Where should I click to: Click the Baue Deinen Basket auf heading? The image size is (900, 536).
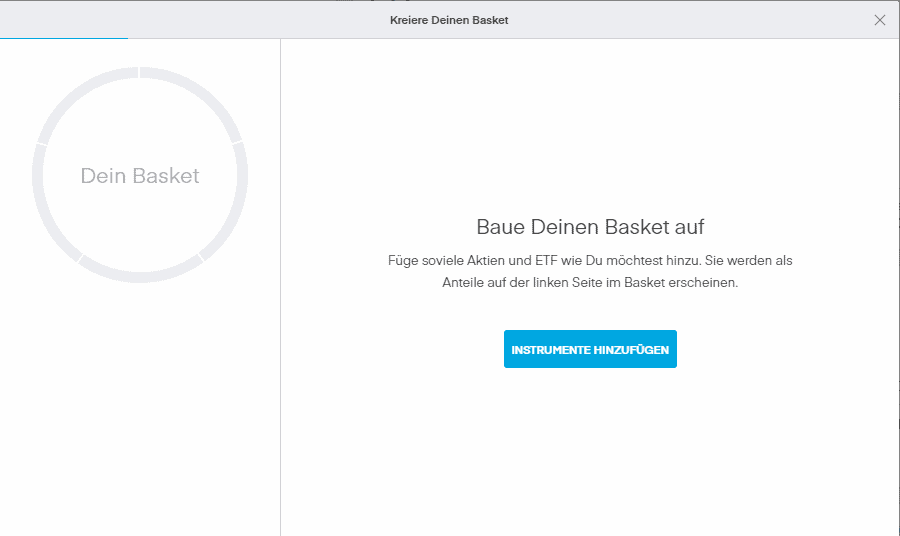[590, 227]
